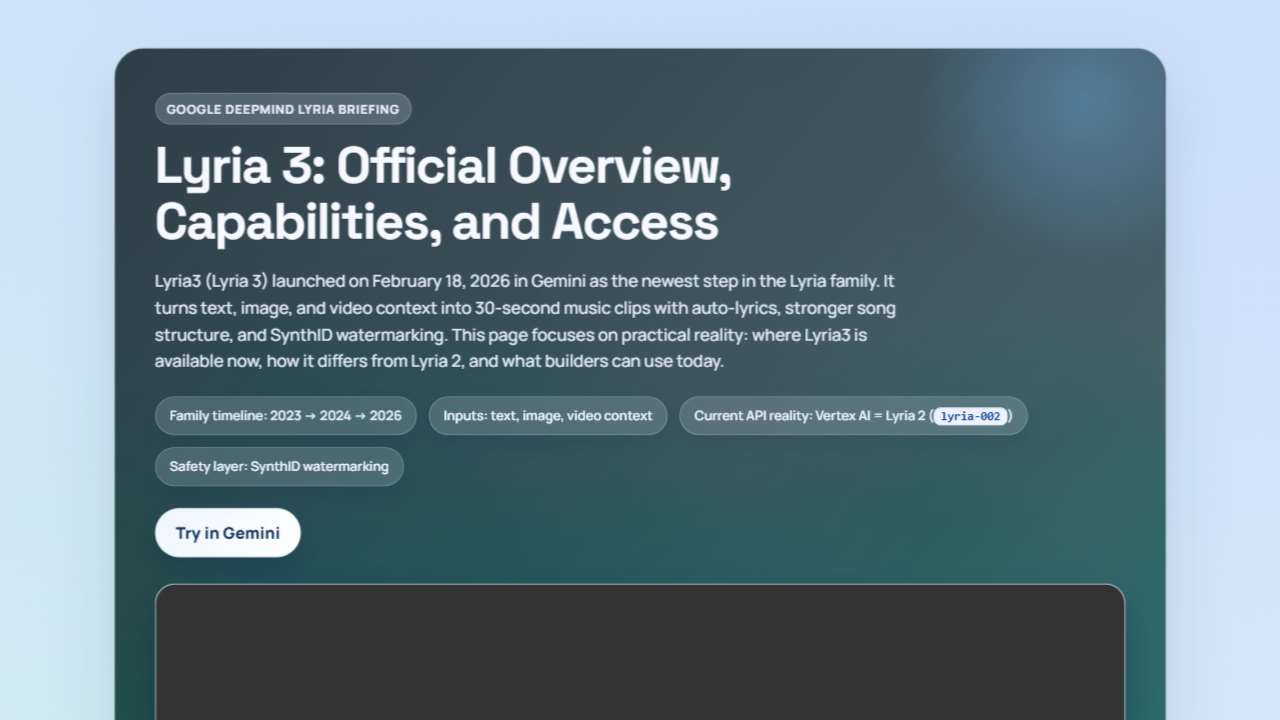Click the Try in Gemini button
Image resolution: width=1280 pixels, height=720 pixels.
tap(227, 533)
